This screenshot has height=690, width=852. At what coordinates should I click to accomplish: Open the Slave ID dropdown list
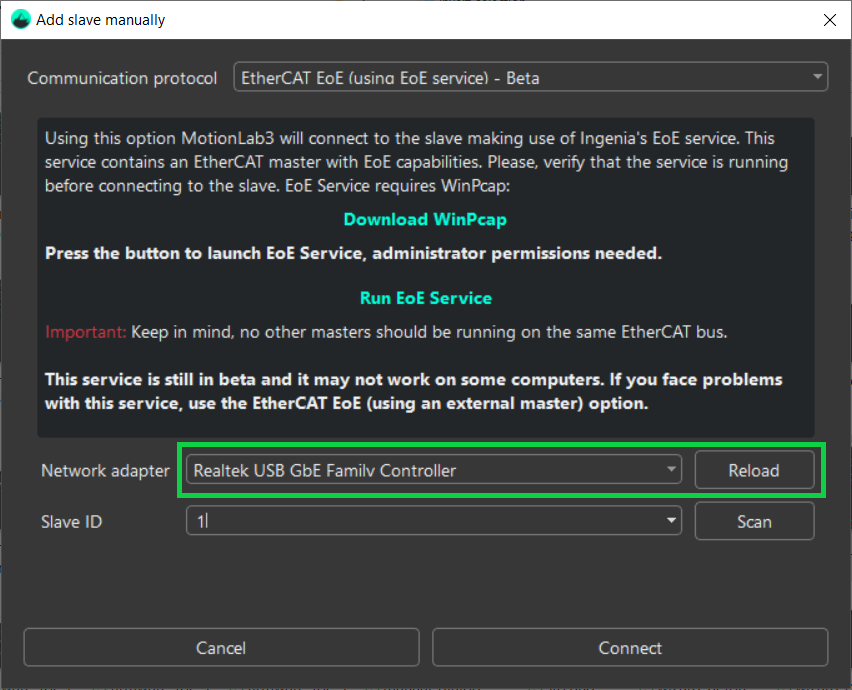pos(433,521)
